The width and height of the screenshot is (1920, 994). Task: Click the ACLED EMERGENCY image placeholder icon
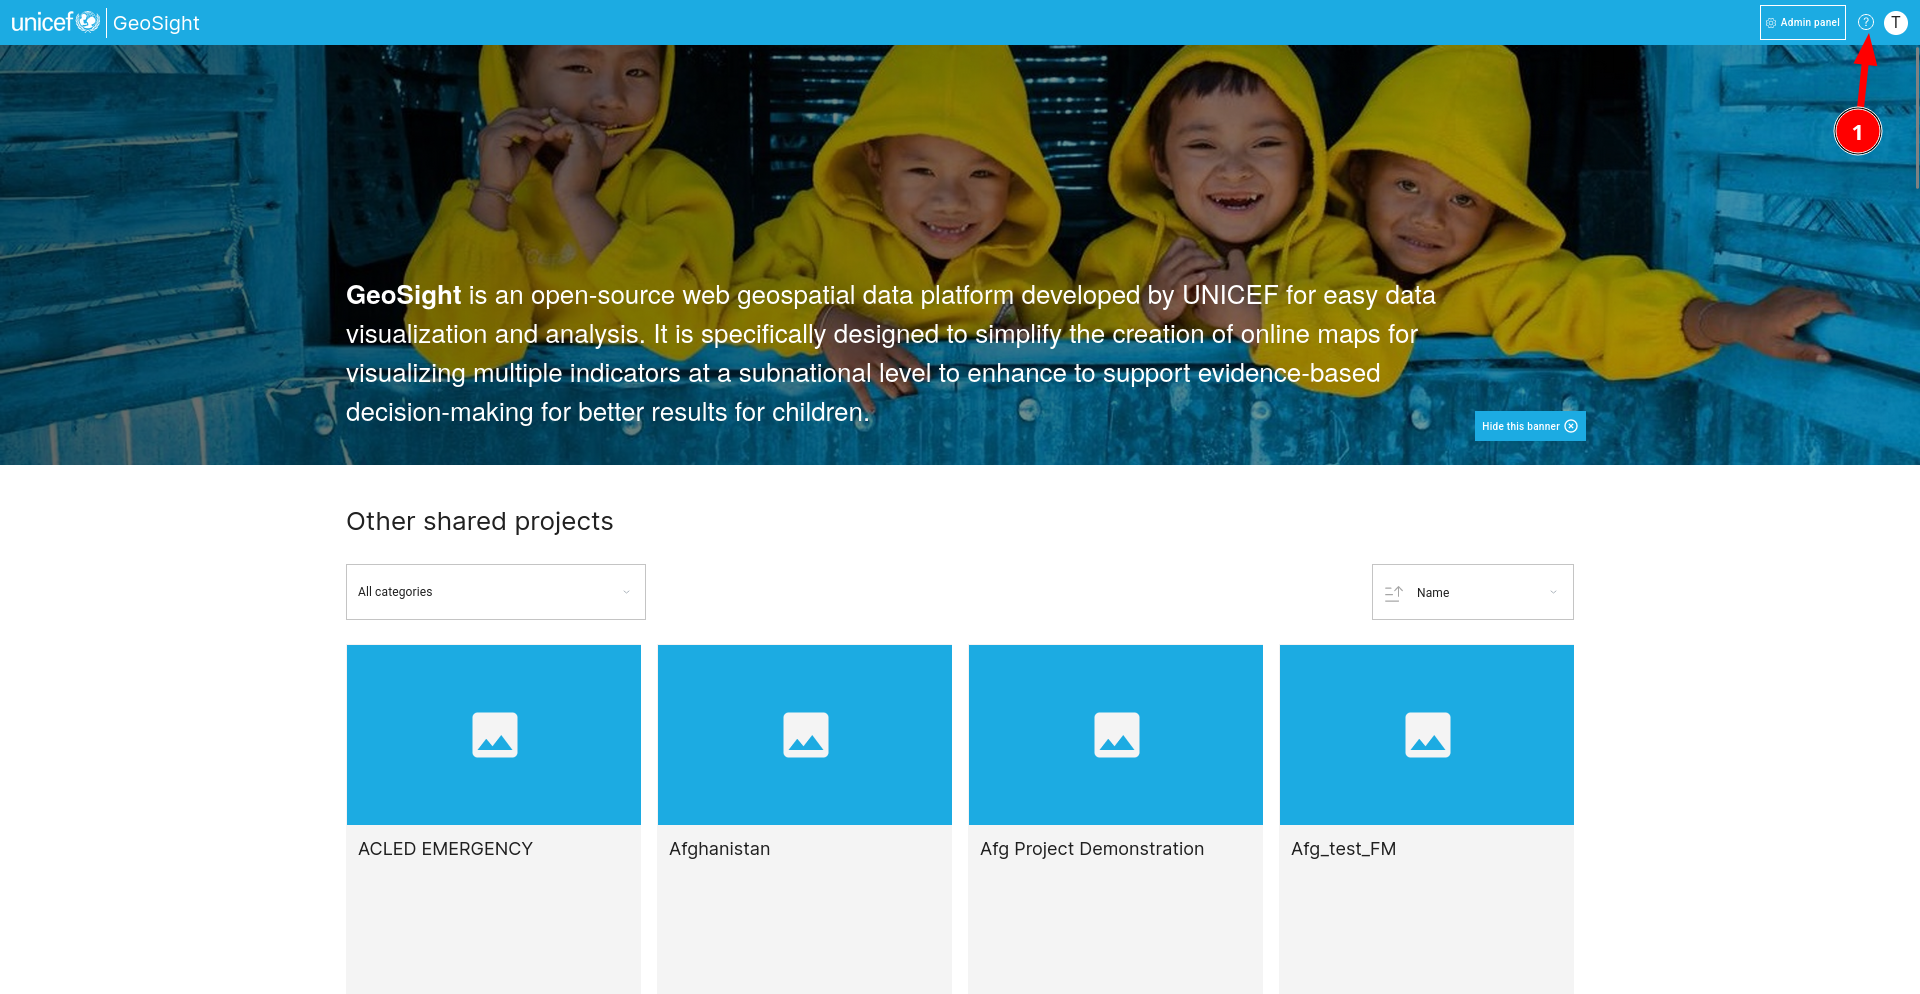click(x=495, y=735)
